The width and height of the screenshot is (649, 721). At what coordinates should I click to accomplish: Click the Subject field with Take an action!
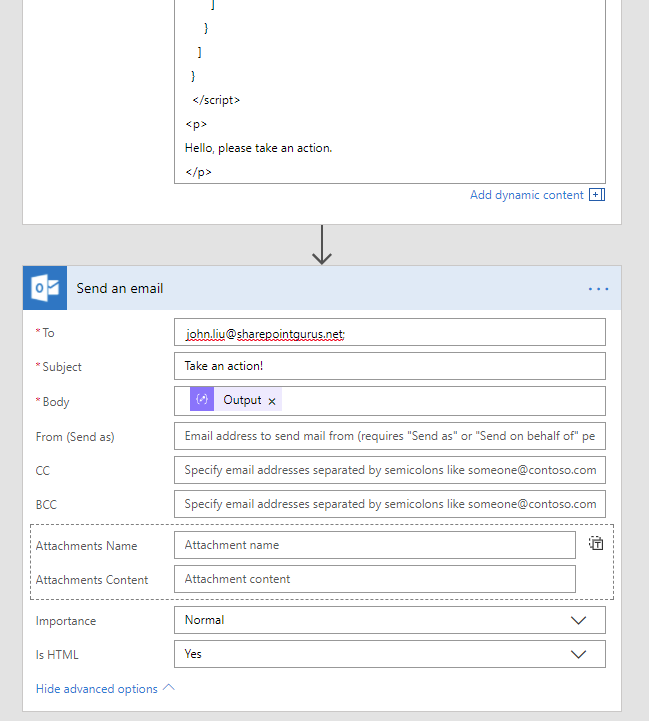coord(390,366)
